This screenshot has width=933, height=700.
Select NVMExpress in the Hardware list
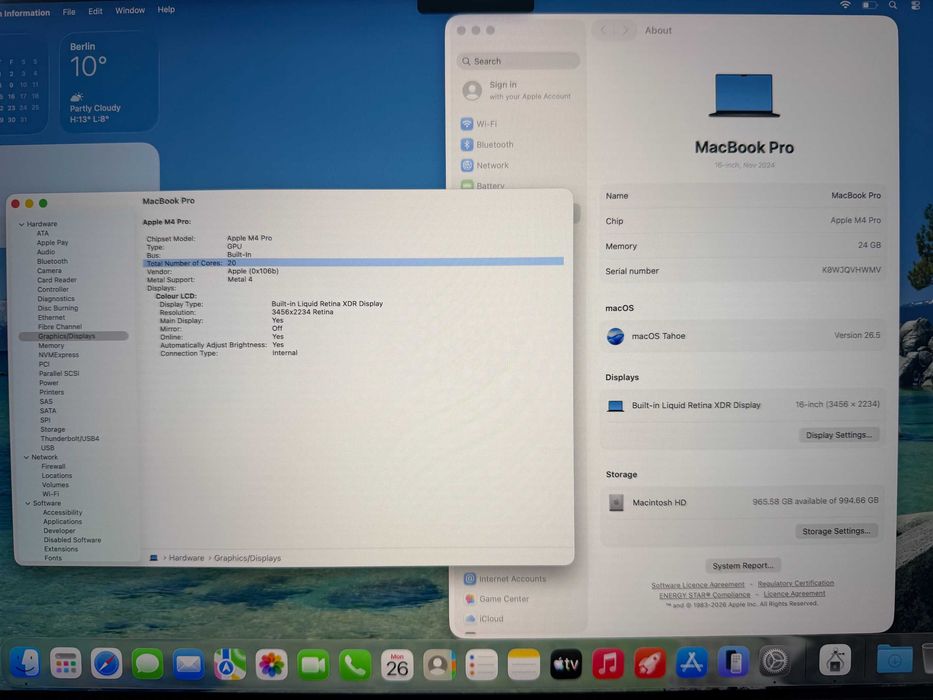point(58,355)
